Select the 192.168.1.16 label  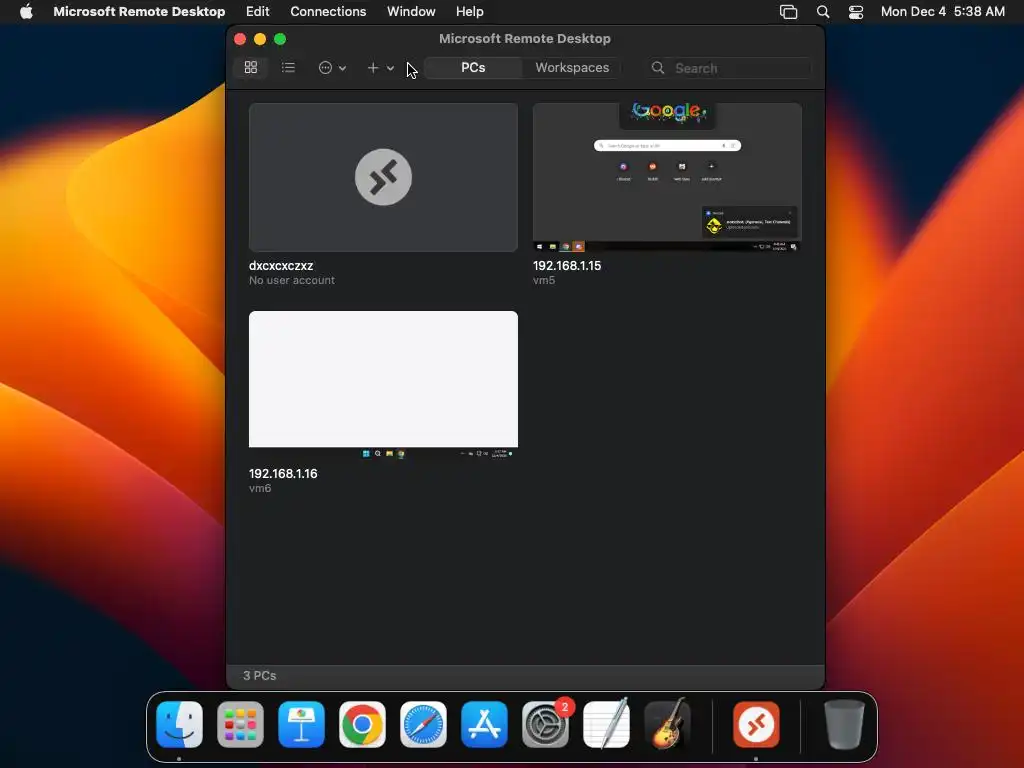[283, 473]
